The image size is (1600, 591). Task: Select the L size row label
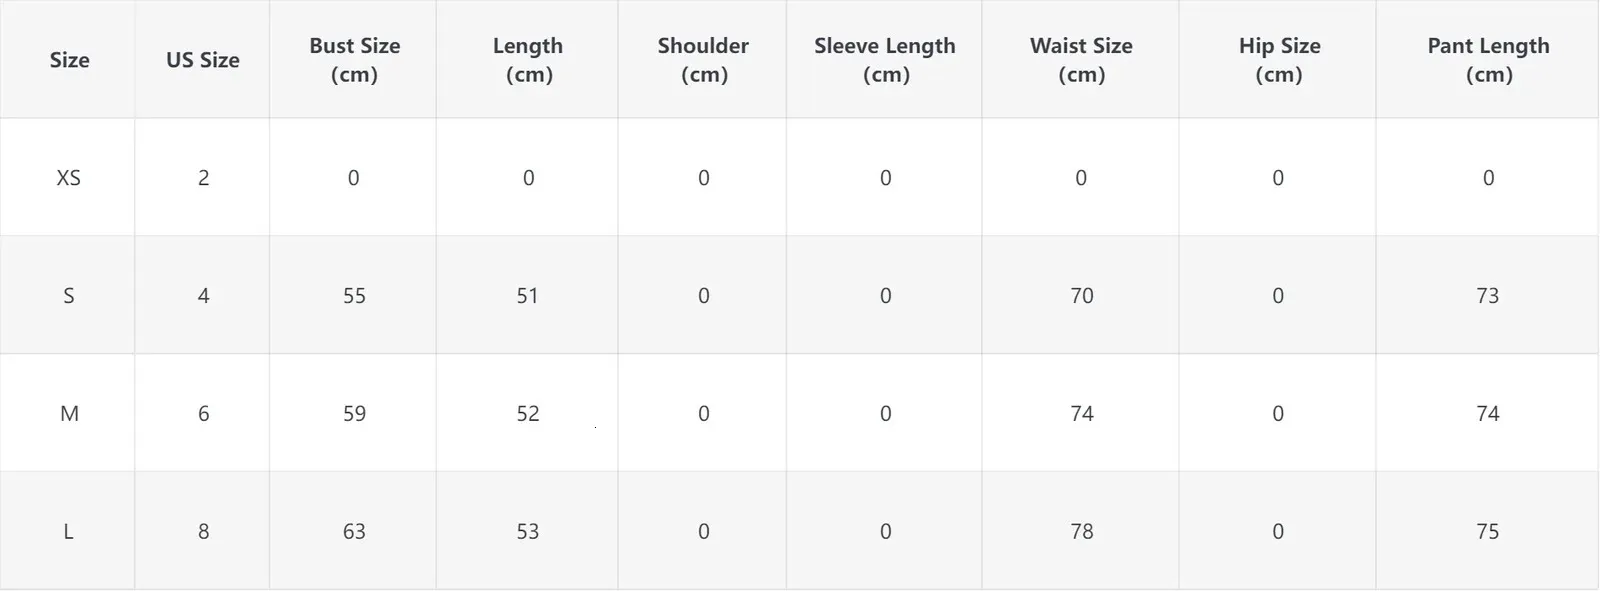68,532
